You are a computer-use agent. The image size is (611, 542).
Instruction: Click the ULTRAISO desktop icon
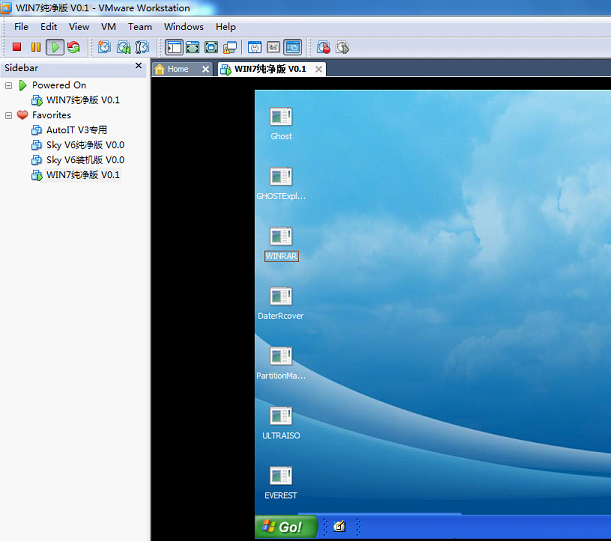click(x=281, y=416)
